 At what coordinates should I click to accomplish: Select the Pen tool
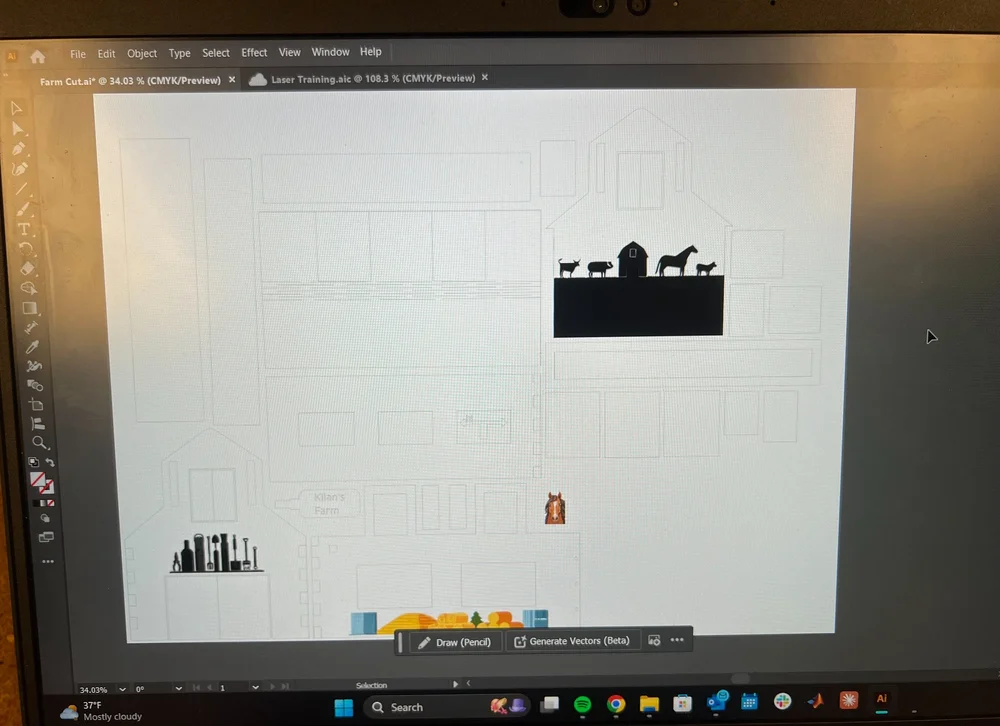18,149
